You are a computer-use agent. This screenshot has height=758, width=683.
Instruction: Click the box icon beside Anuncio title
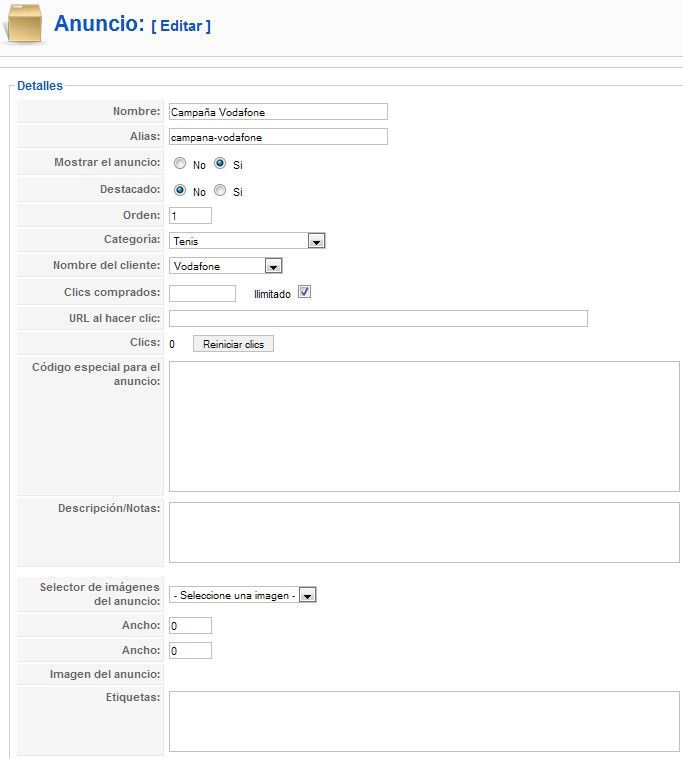(24, 24)
